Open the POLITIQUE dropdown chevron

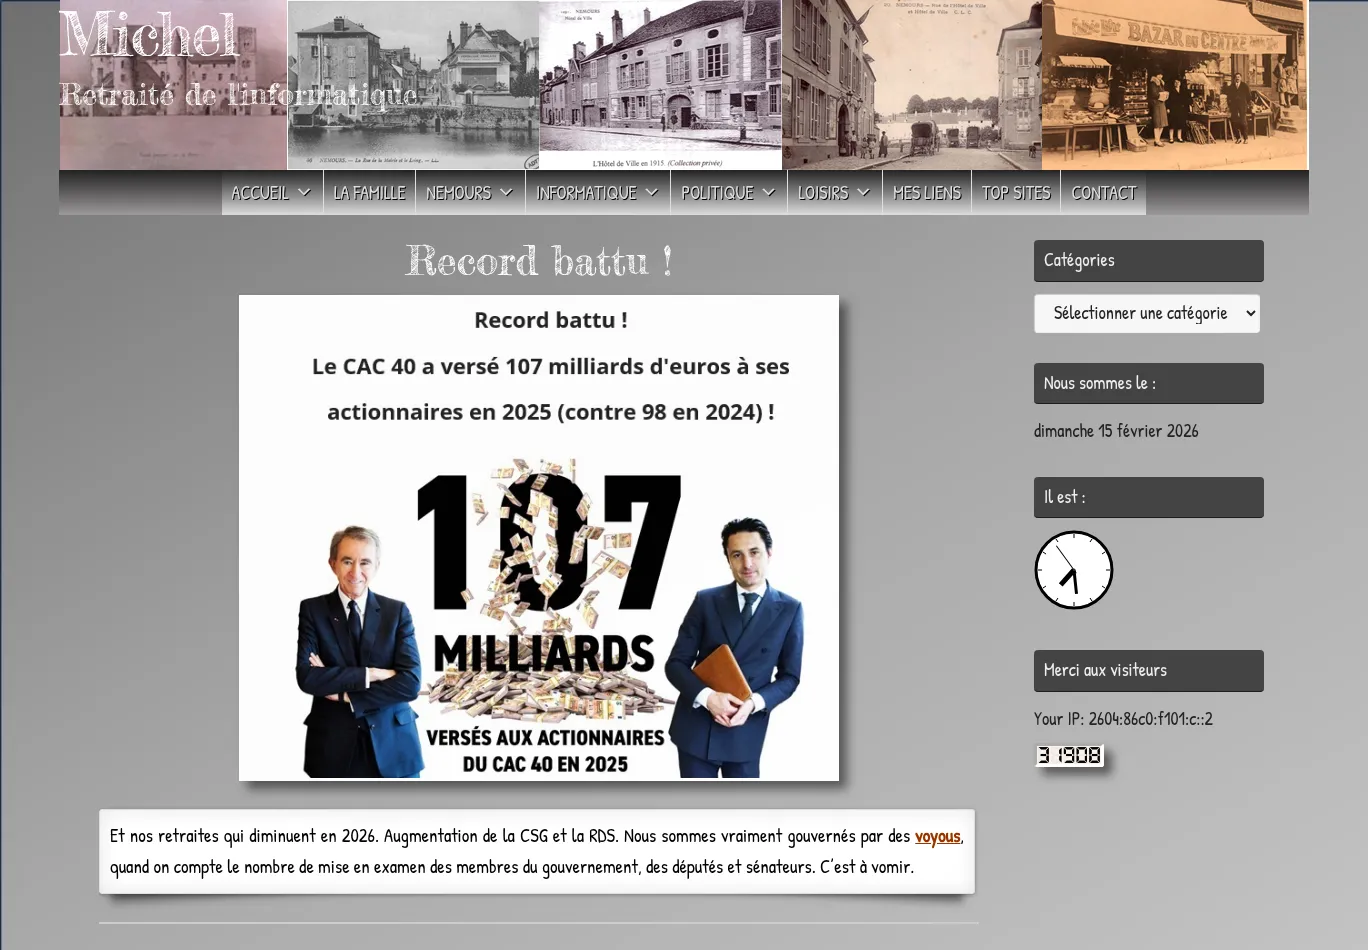coord(769,193)
